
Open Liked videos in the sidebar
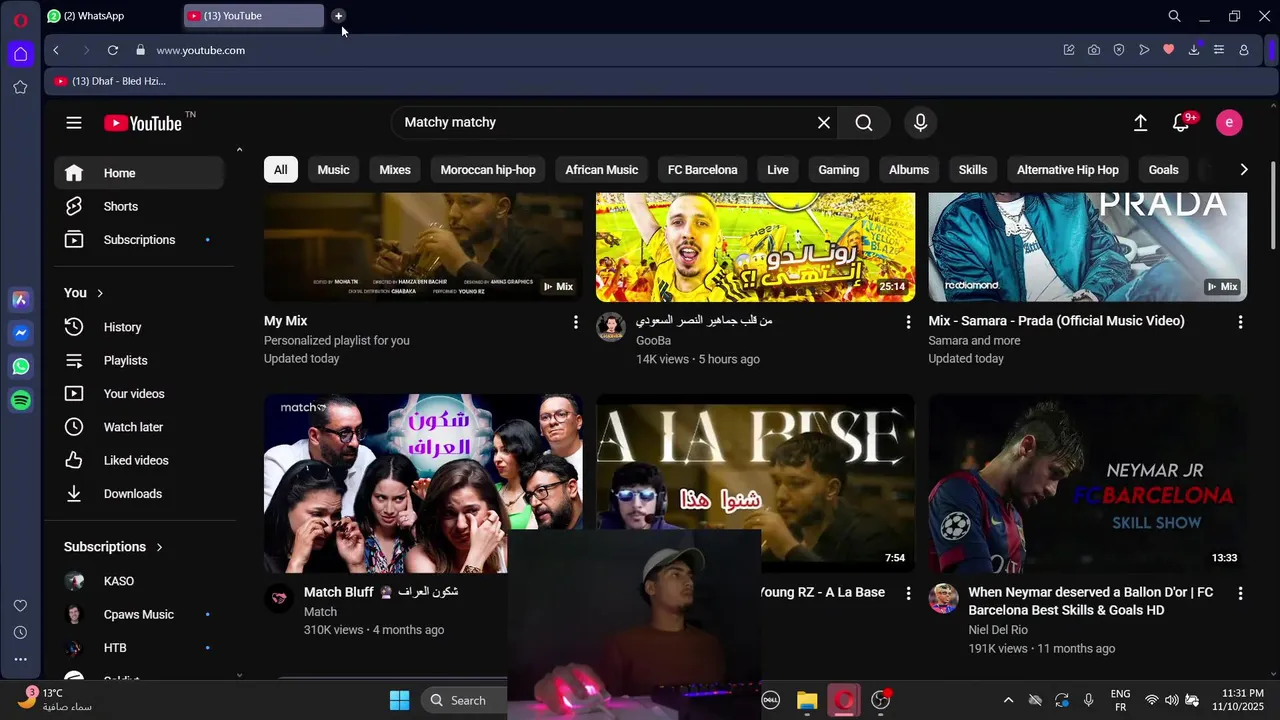(x=139, y=460)
